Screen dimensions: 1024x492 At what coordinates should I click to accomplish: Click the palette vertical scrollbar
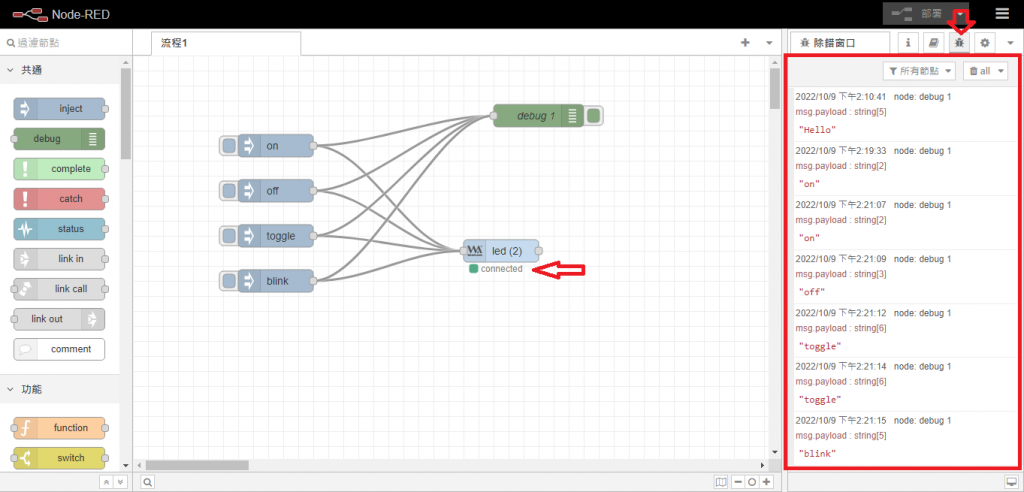coord(125,114)
